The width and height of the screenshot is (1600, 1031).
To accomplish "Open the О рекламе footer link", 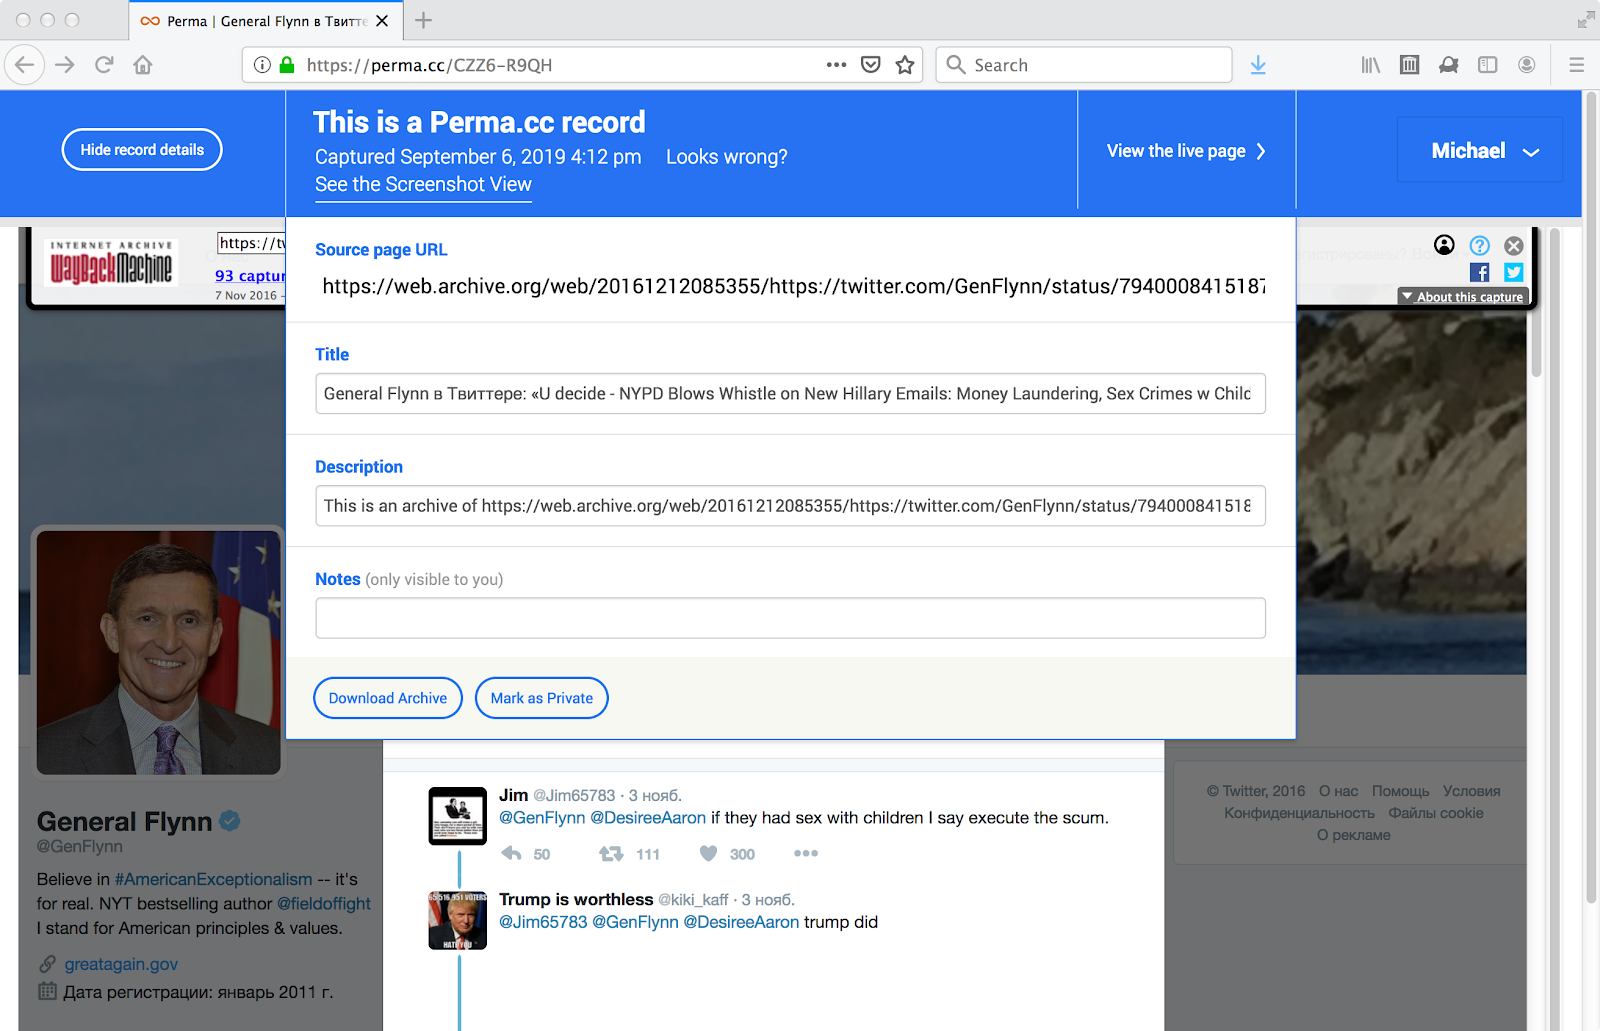I will 1354,835.
